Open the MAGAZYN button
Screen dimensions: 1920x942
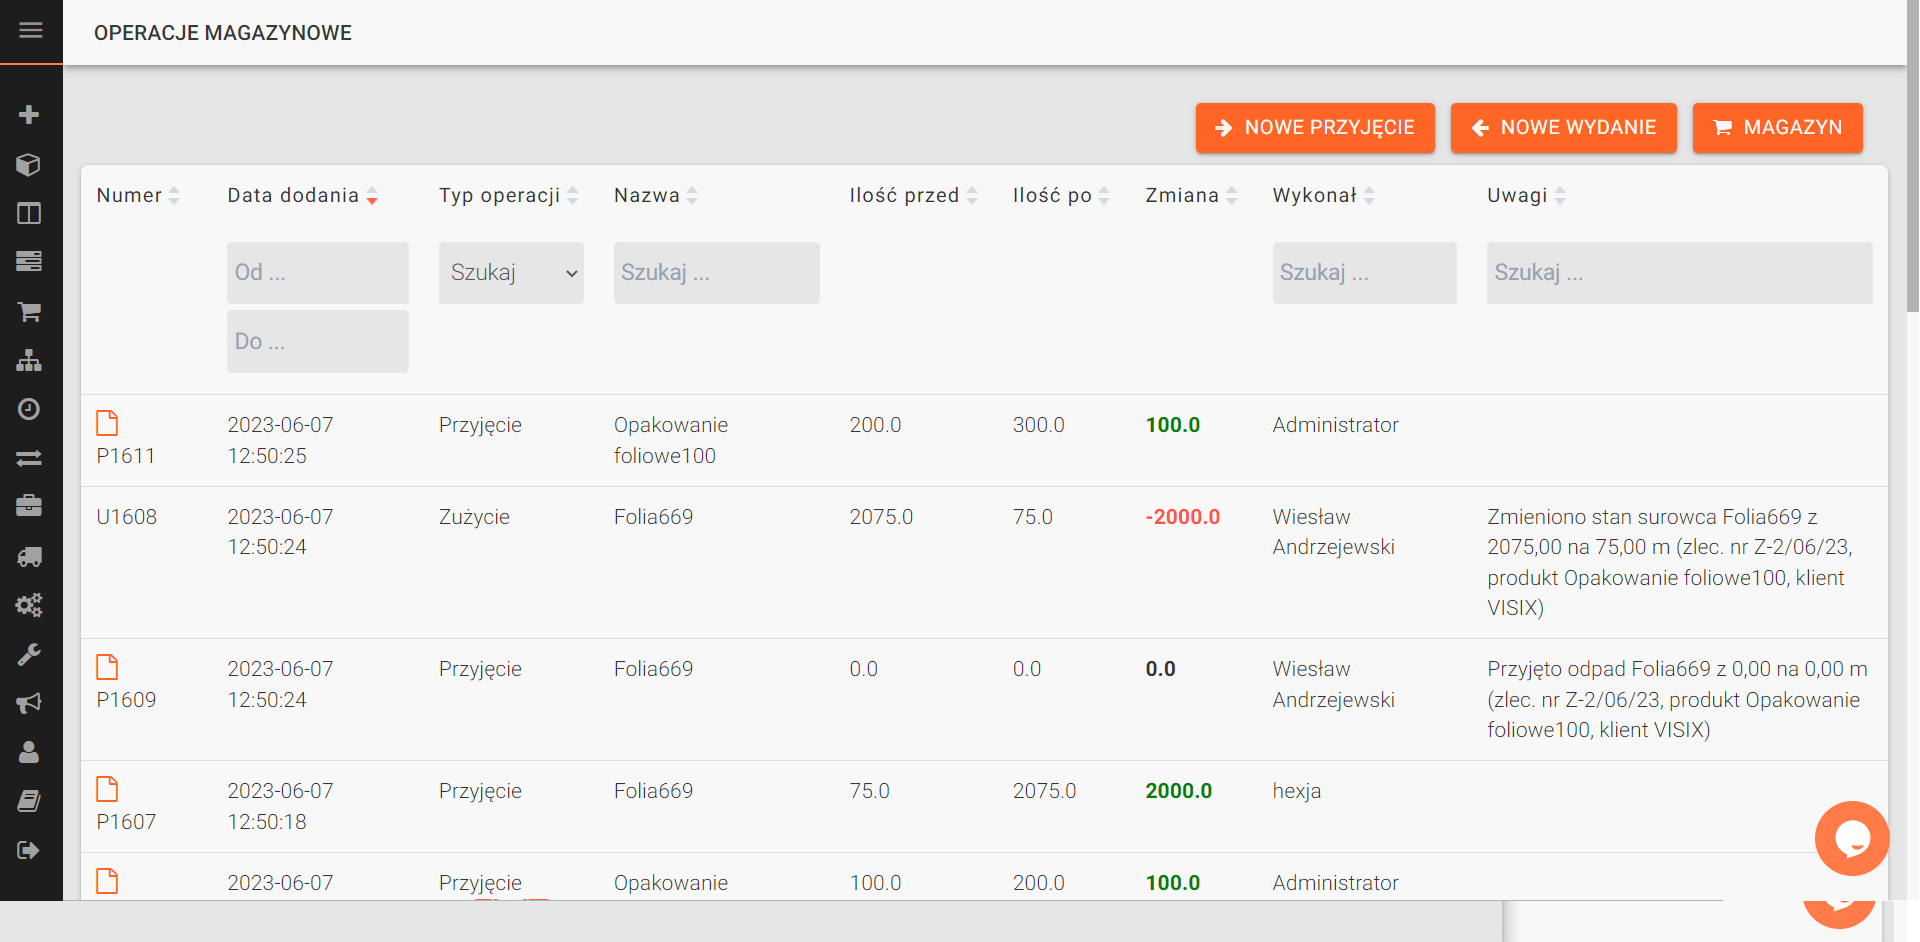coord(1777,128)
